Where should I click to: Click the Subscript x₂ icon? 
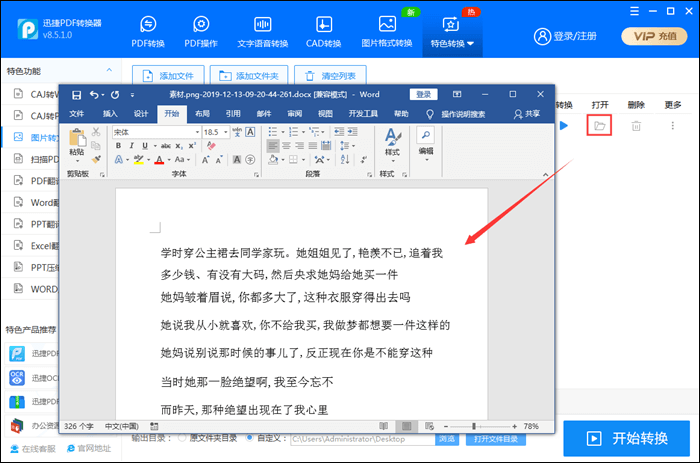[x=179, y=146]
